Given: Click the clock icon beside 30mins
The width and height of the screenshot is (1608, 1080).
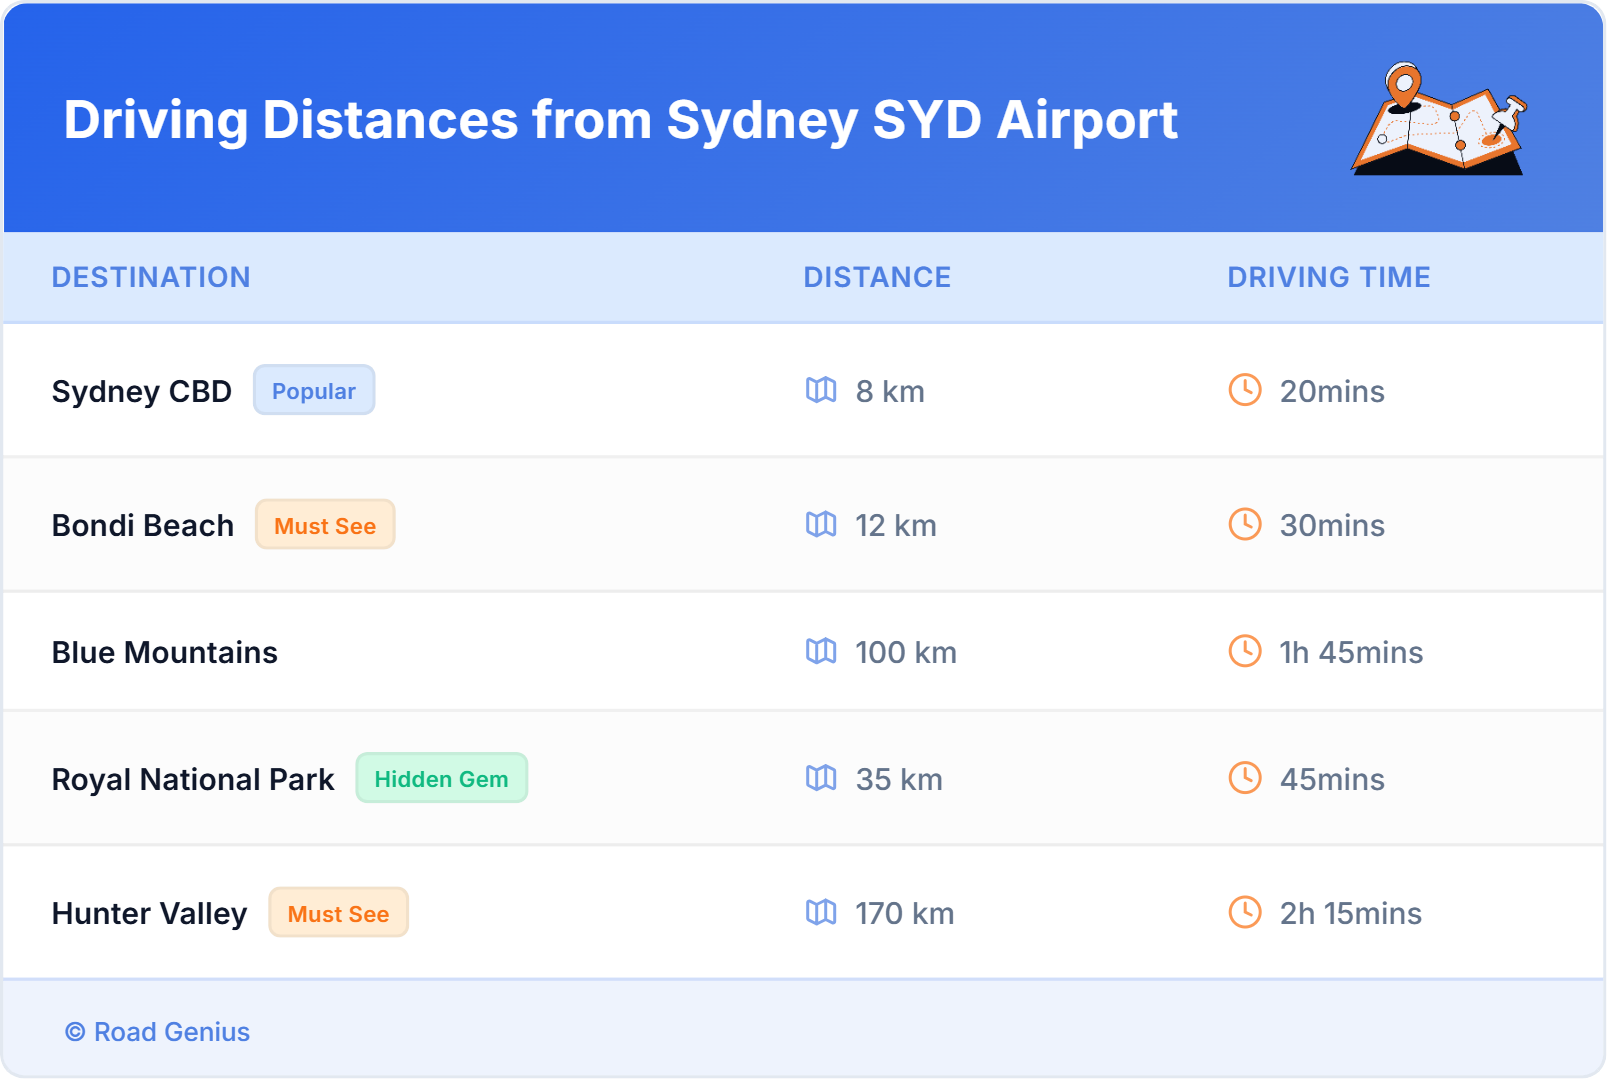Looking at the screenshot, I should [x=1244, y=524].
